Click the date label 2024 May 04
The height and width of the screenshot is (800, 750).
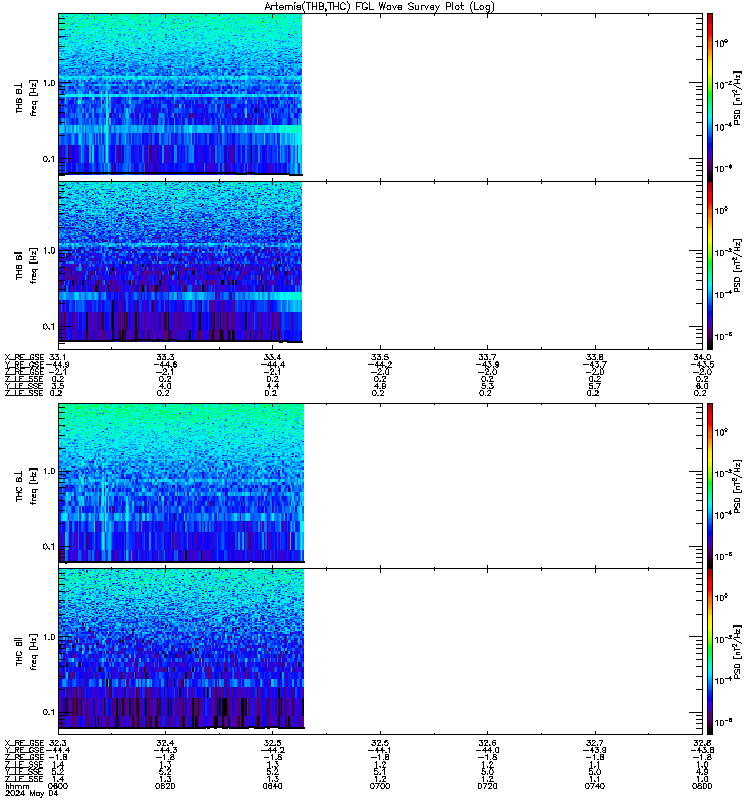coord(32,793)
